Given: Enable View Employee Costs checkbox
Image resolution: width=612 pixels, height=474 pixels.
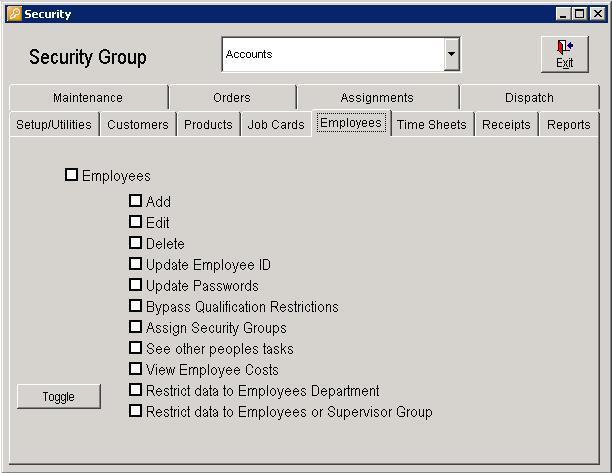Looking at the screenshot, I should point(136,369).
